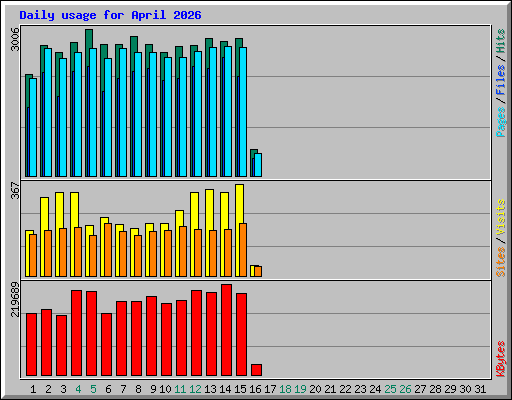
Task: Click day 8 on the x-axis
Action: (138, 389)
